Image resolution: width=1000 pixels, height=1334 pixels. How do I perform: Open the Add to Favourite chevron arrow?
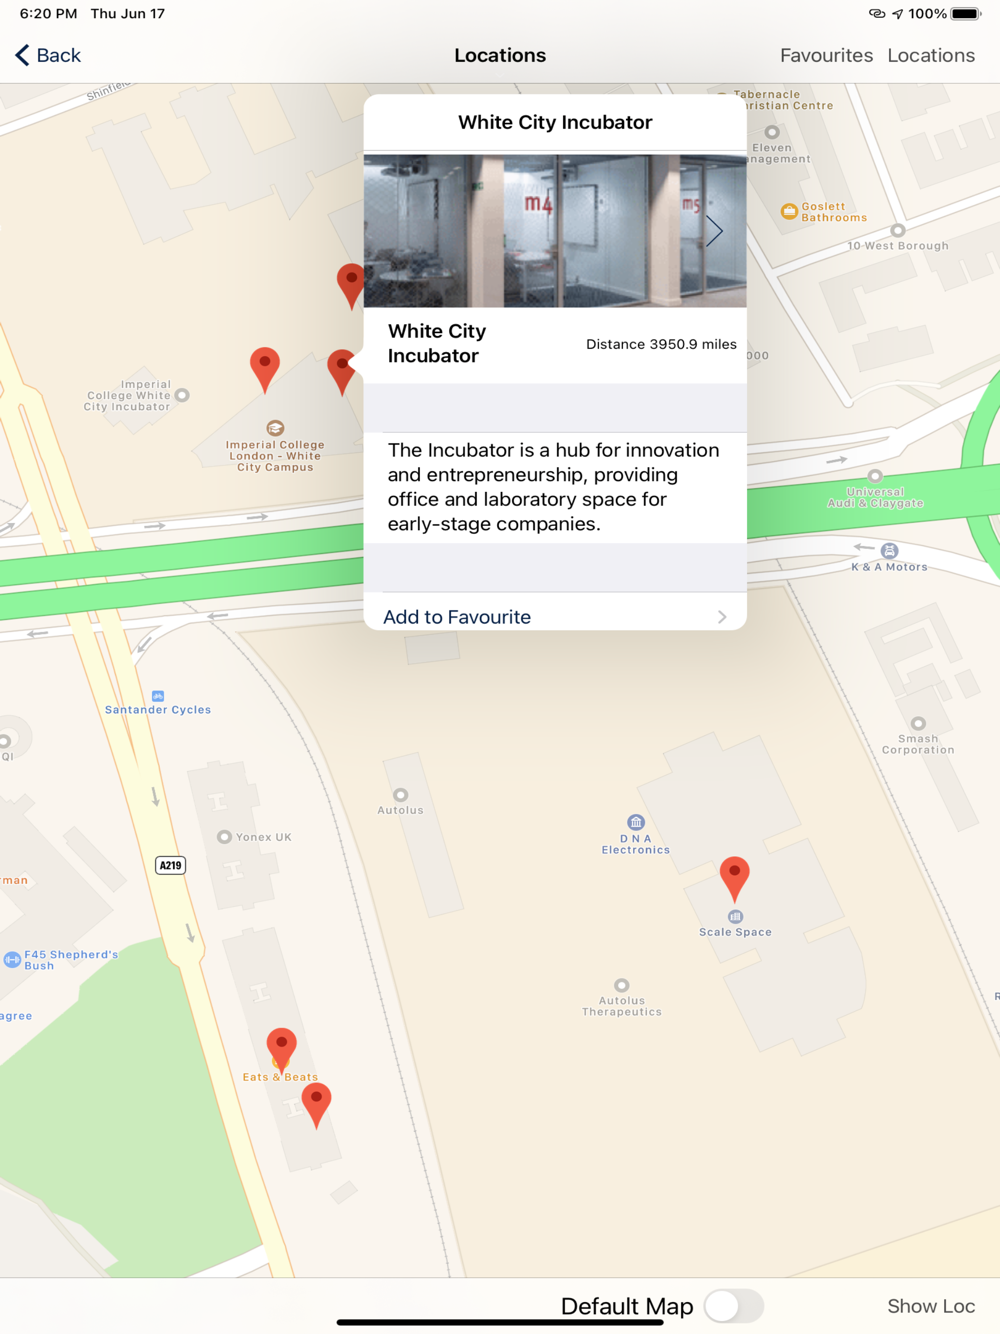[x=722, y=617]
